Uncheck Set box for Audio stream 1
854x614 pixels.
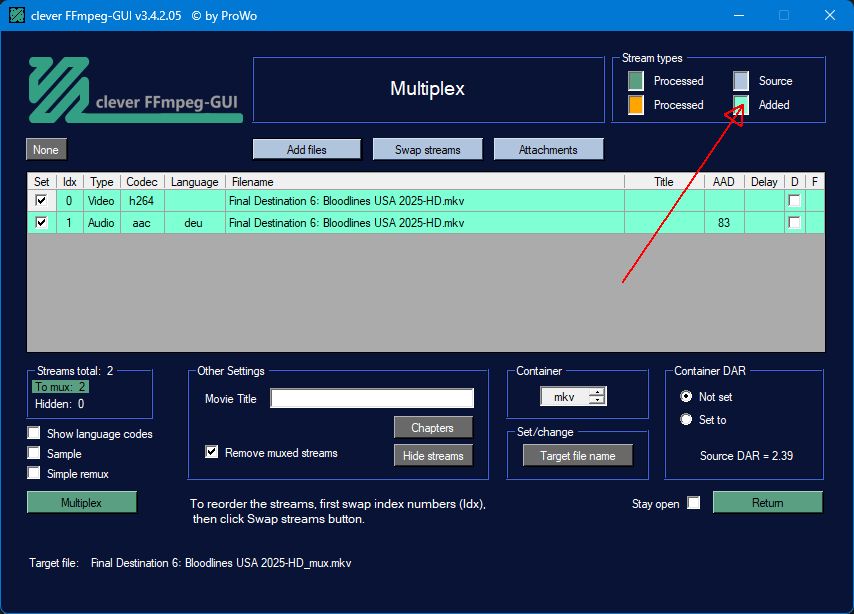[41, 222]
